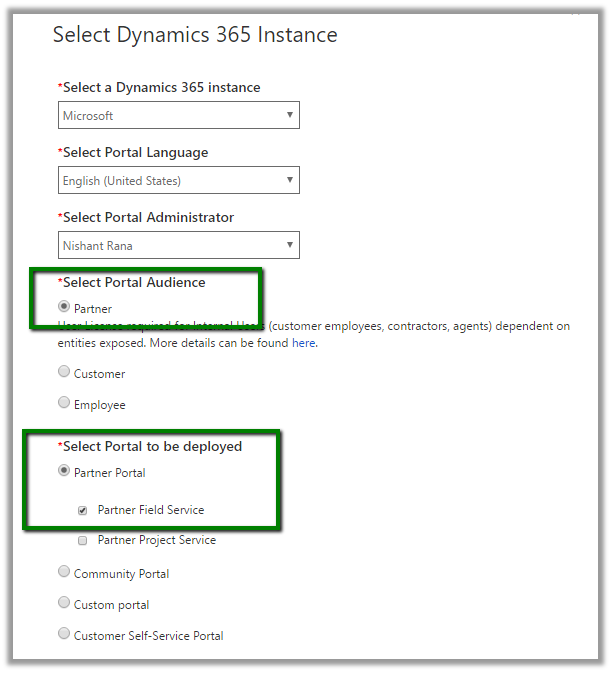Choose the Partner Portal radio button
The height and width of the screenshot is (673, 611).
pyautogui.click(x=65, y=472)
